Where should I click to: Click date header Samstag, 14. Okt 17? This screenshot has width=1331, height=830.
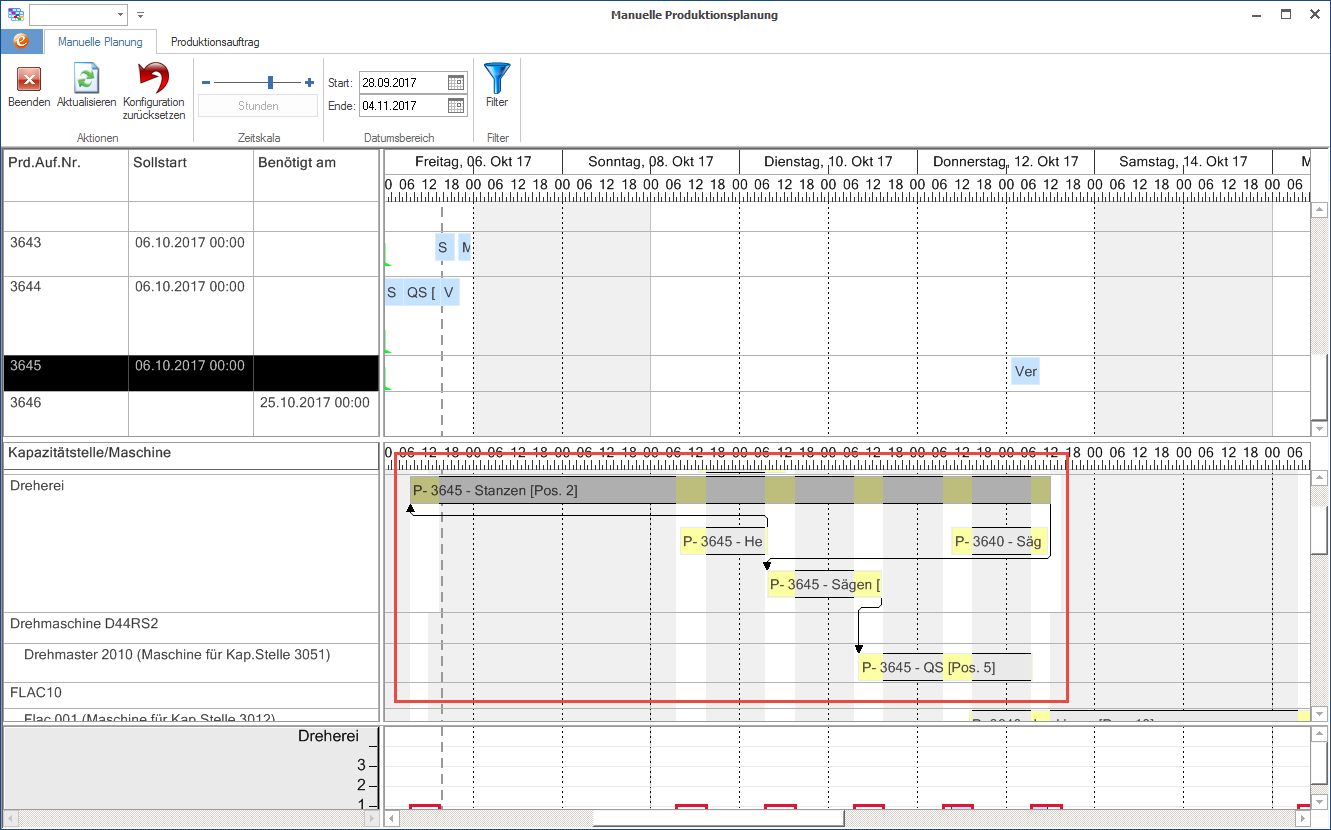1182,162
